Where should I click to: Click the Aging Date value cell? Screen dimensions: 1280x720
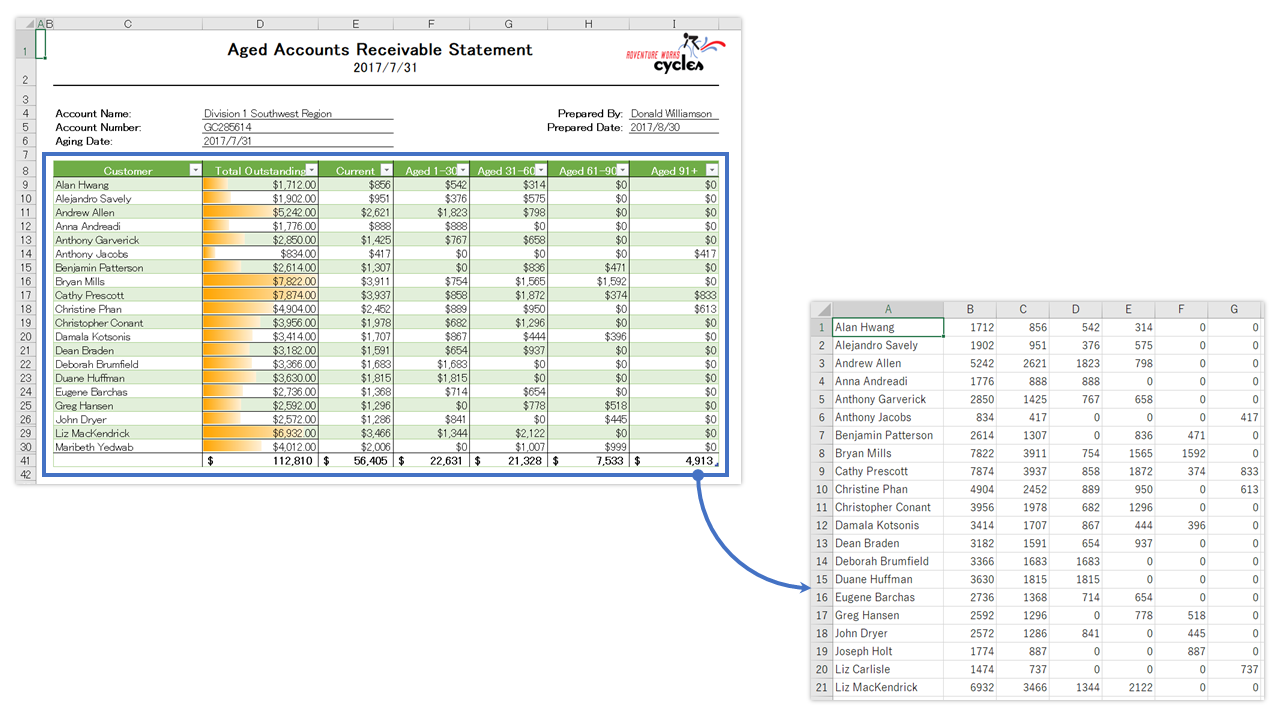[298, 142]
